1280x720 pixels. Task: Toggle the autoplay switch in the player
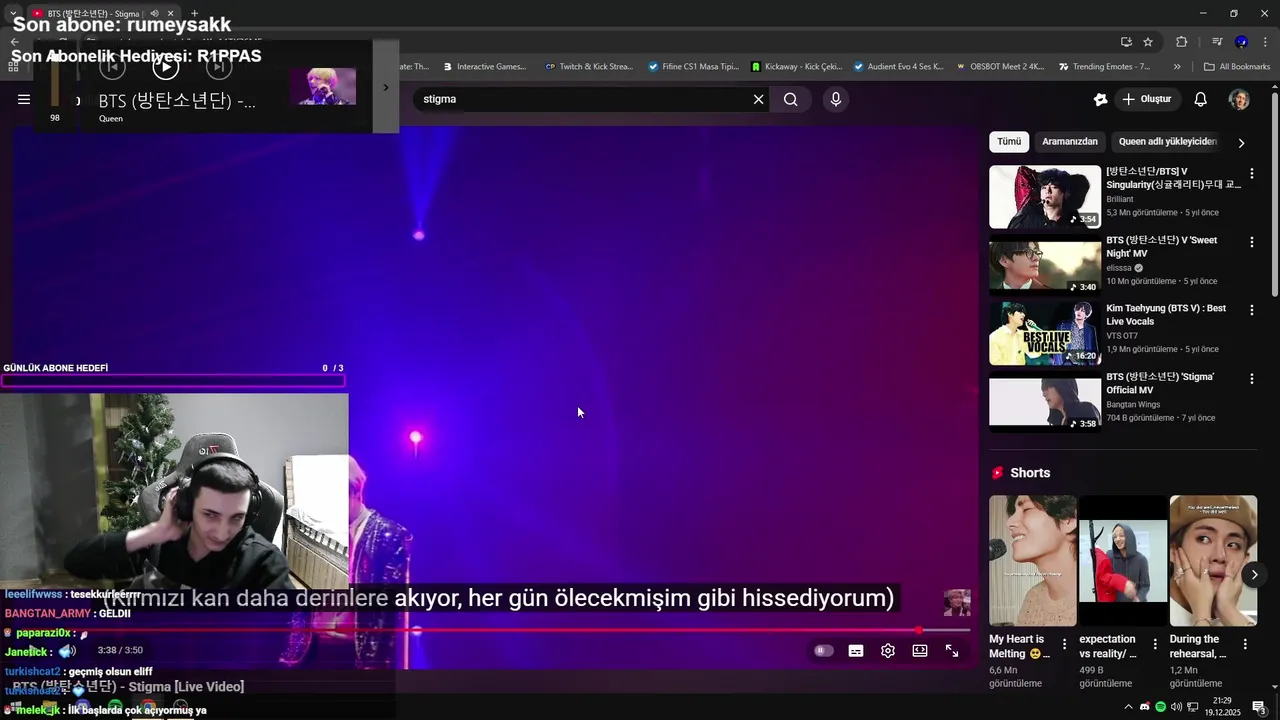click(x=823, y=651)
